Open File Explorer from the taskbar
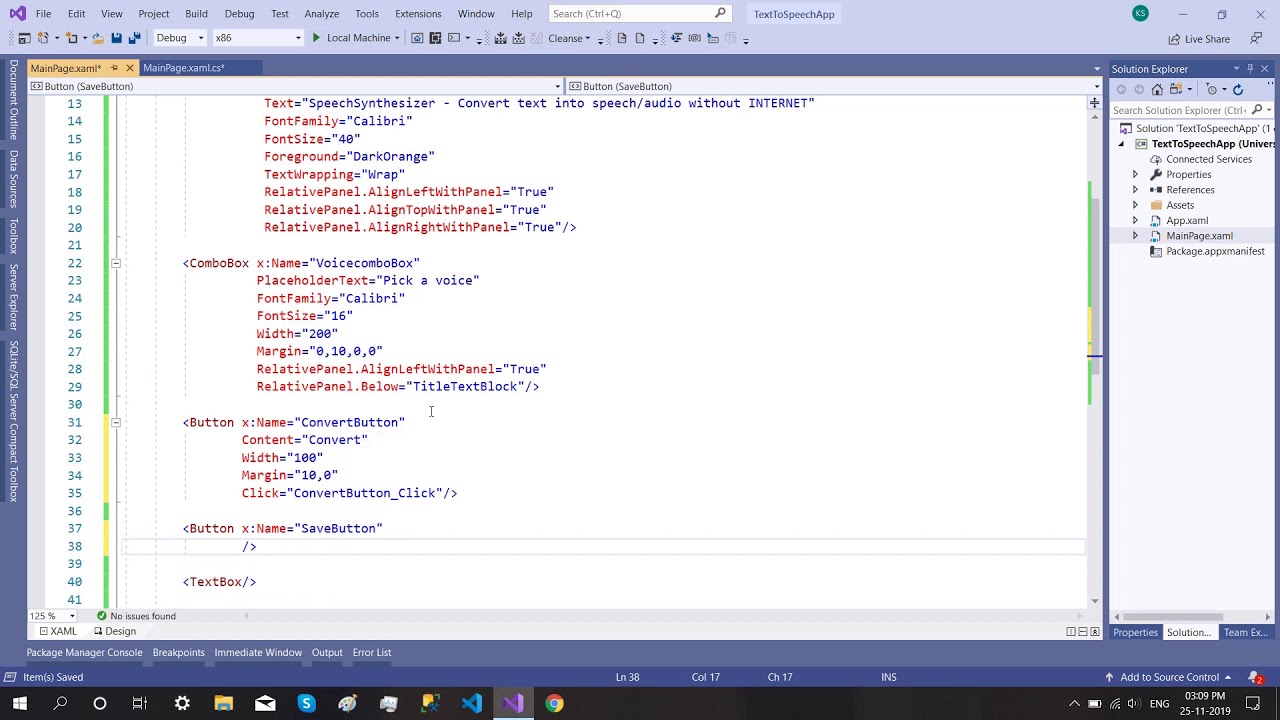 (x=223, y=704)
